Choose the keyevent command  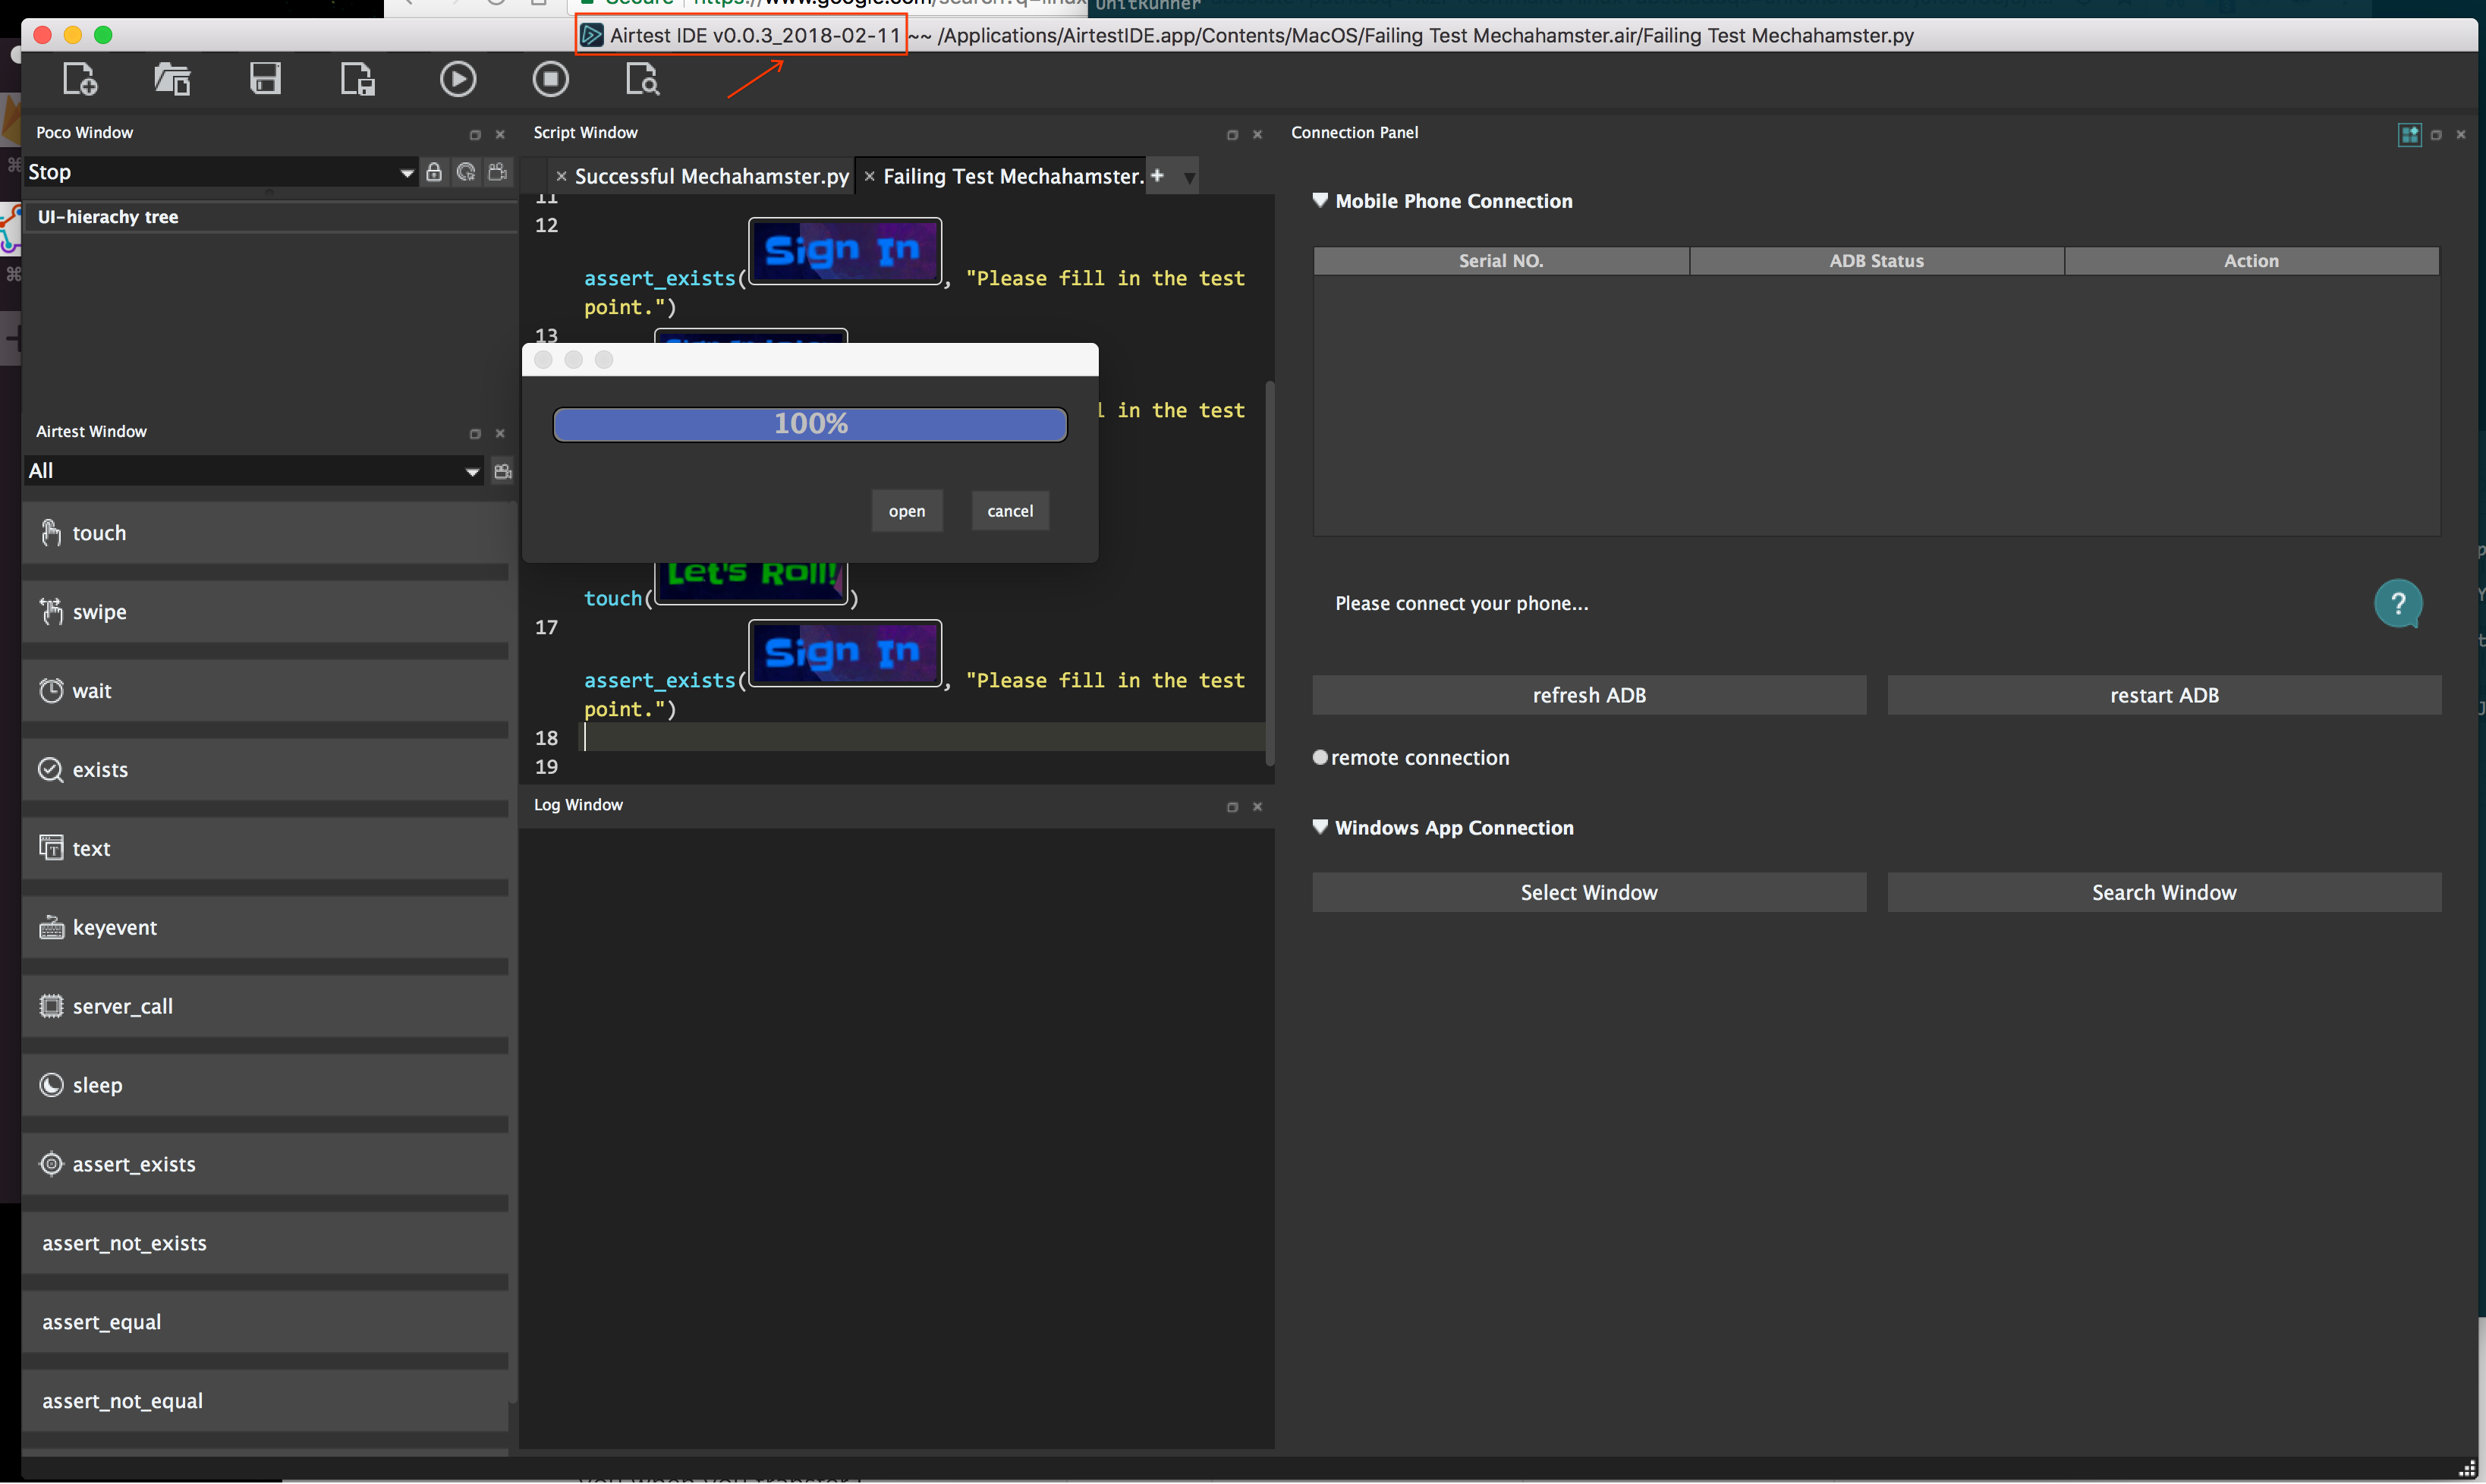click(265, 928)
